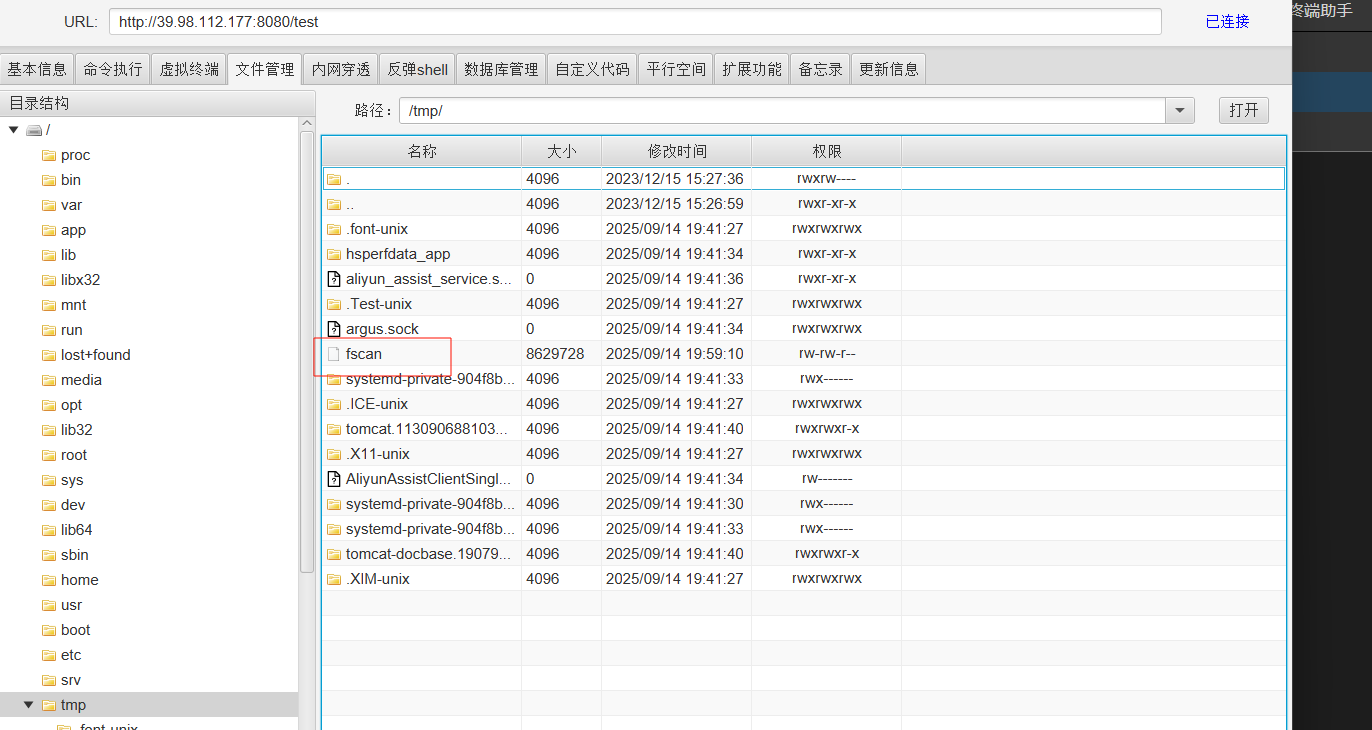Switch to the 命令执行 tab
This screenshot has height=730, width=1372.
(x=113, y=69)
